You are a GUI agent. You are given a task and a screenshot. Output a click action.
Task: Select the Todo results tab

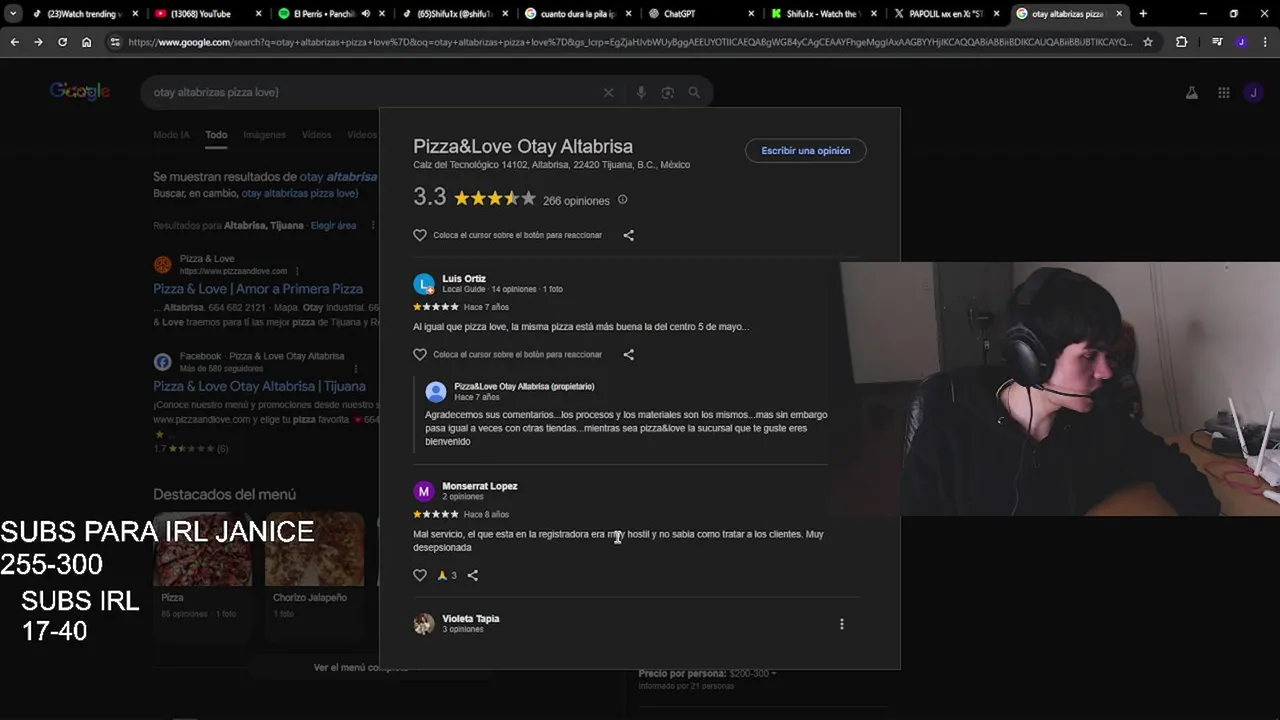pos(216,135)
